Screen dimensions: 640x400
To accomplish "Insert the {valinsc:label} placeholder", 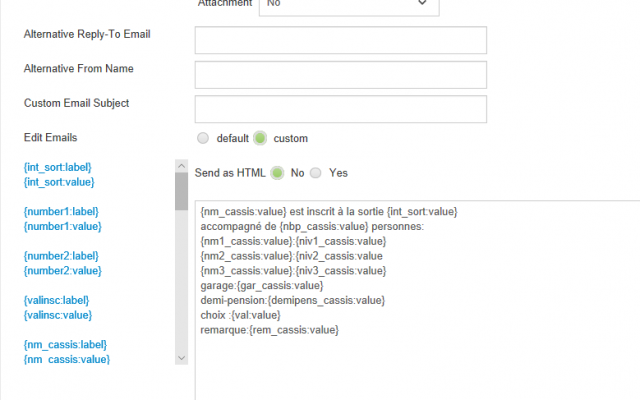I will tap(56, 300).
